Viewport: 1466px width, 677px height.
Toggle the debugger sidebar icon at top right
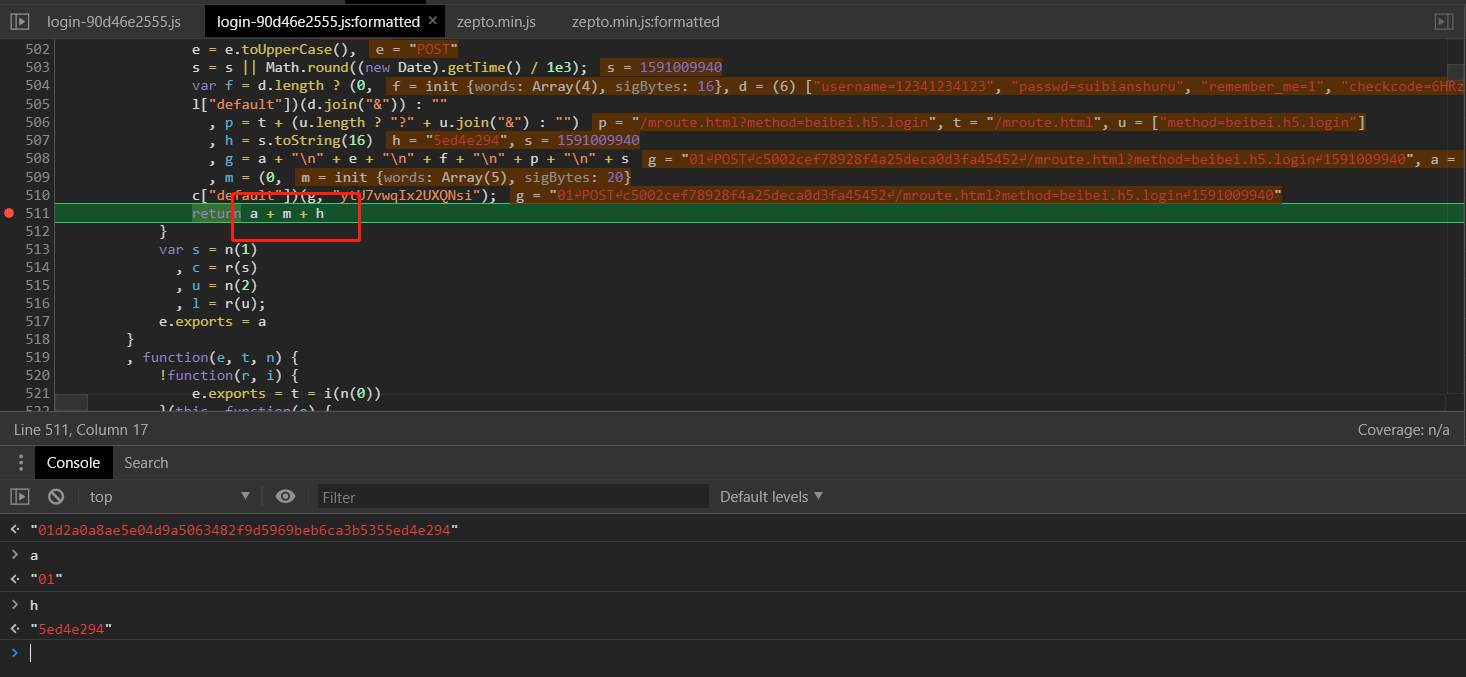tap(1443, 21)
